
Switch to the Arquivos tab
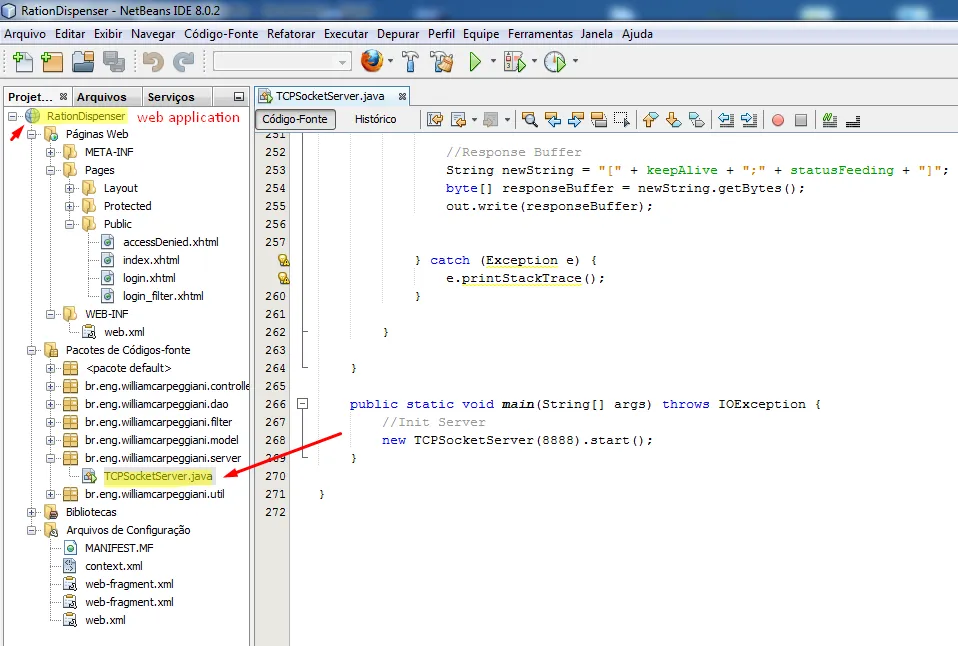[x=101, y=97]
